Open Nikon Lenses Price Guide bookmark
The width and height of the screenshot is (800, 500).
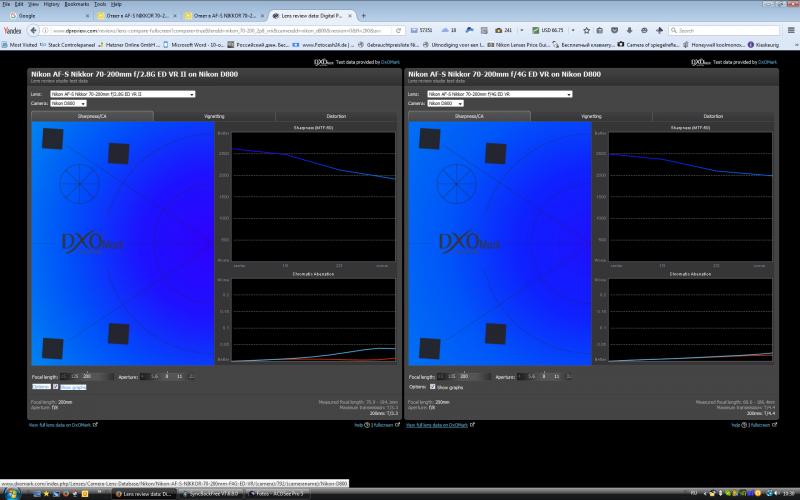[x=519, y=45]
